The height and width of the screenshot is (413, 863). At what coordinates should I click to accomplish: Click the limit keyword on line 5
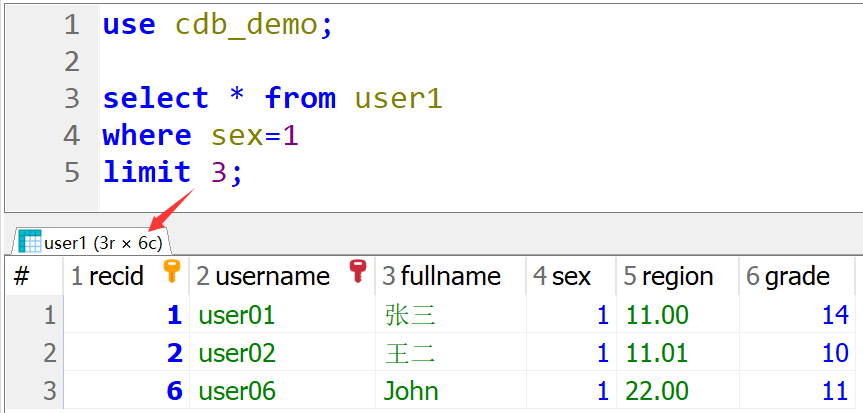[x=146, y=172]
